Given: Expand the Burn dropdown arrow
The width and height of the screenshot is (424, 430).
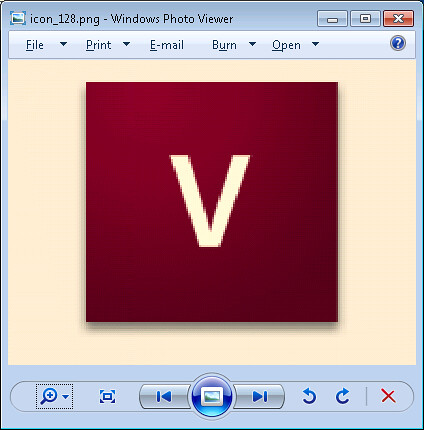Looking at the screenshot, I should point(252,44).
